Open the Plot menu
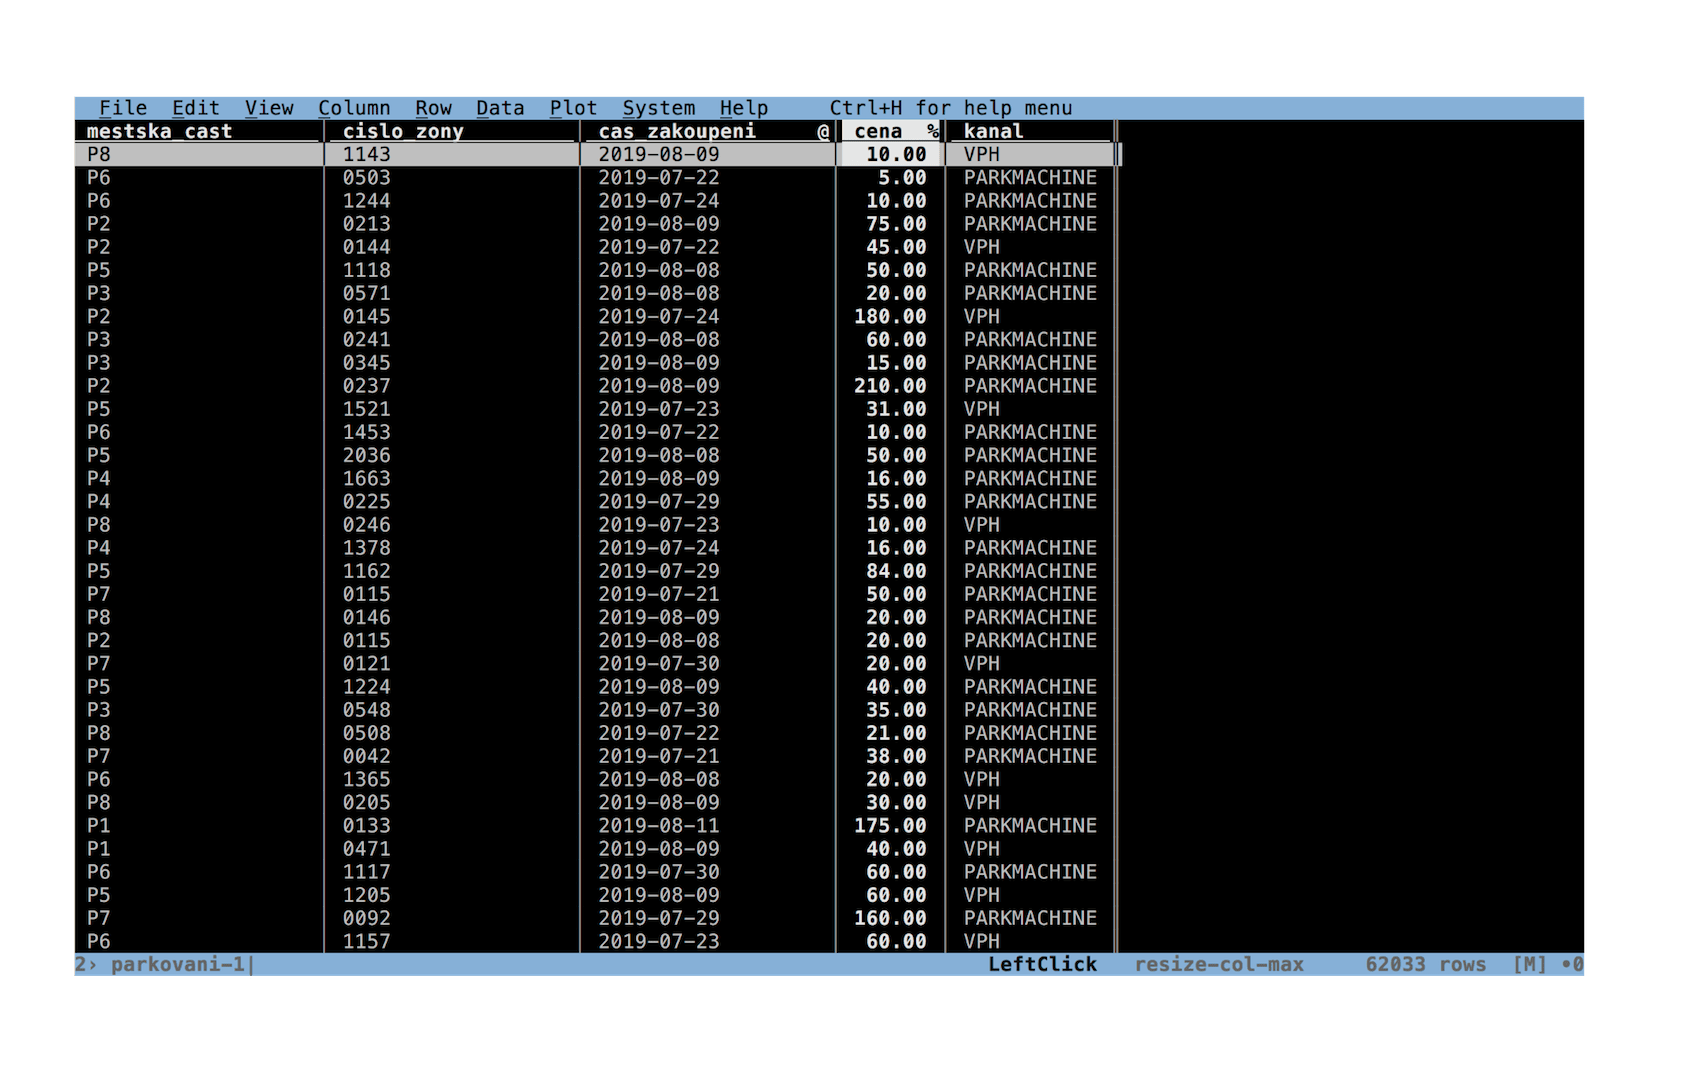The width and height of the screenshot is (1690, 1080). pyautogui.click(x=573, y=108)
